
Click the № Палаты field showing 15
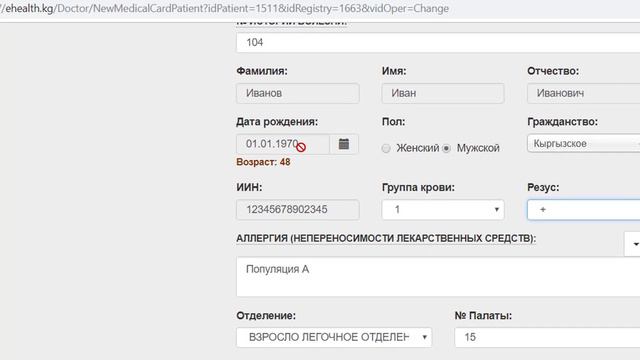coord(547,337)
